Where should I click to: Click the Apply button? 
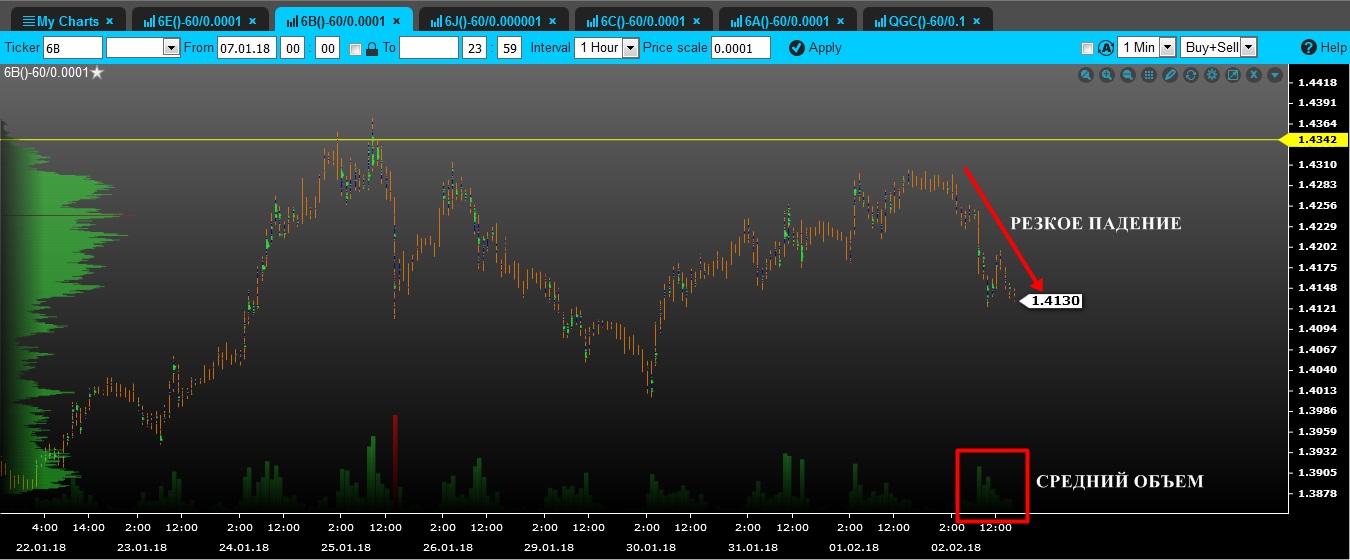[x=815, y=47]
